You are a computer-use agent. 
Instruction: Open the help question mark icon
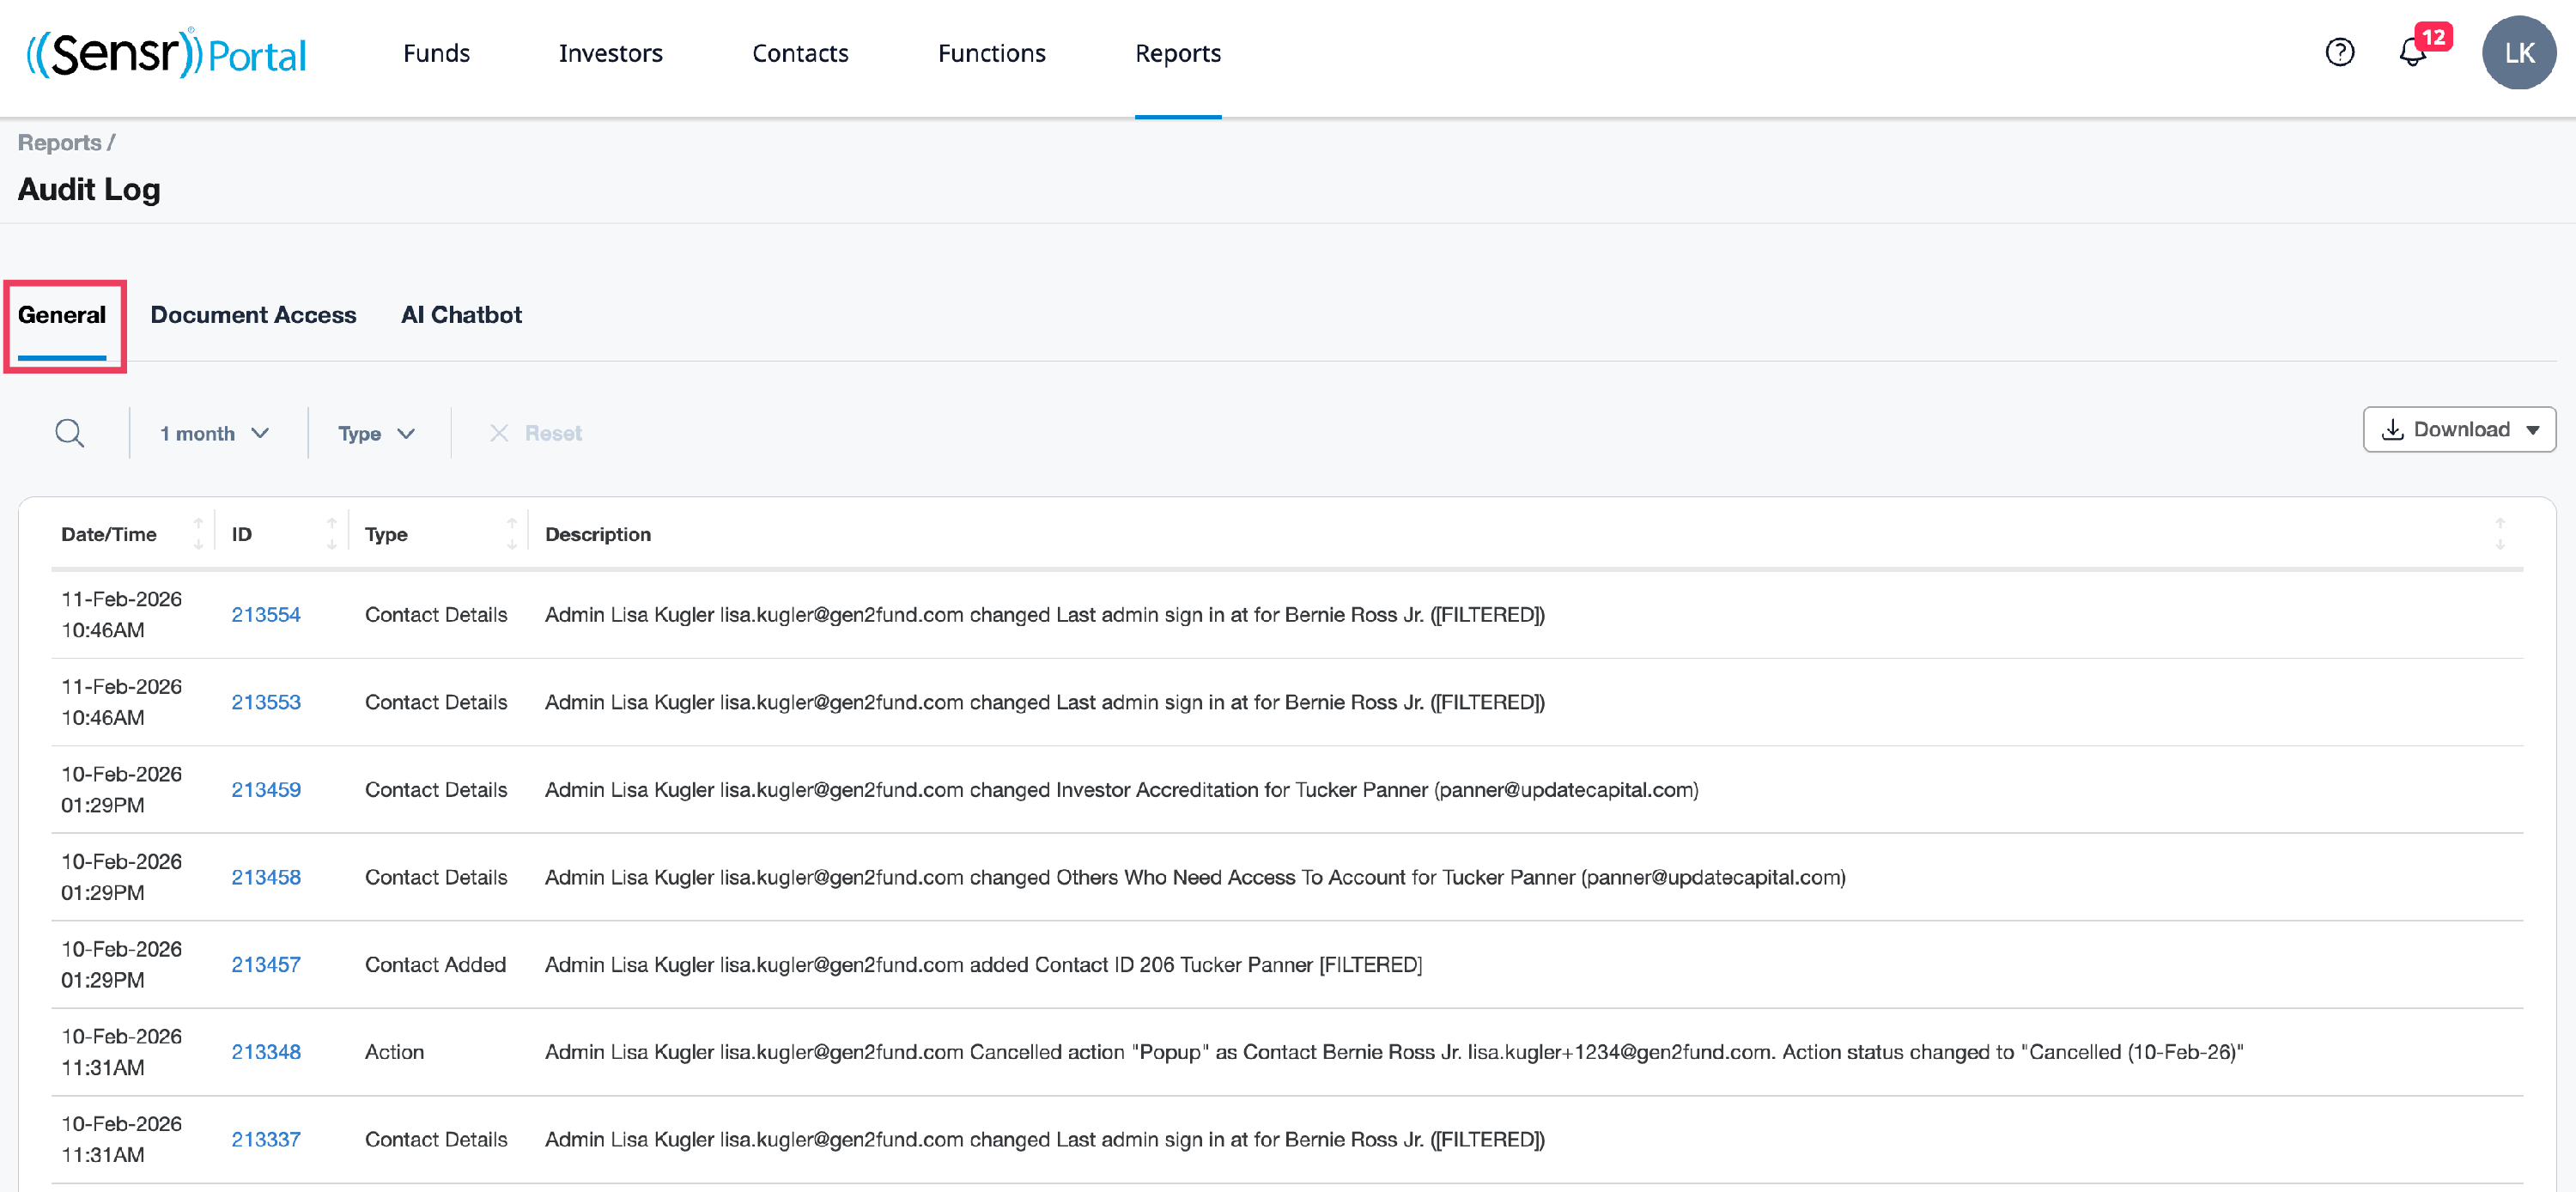pyautogui.click(x=2339, y=52)
